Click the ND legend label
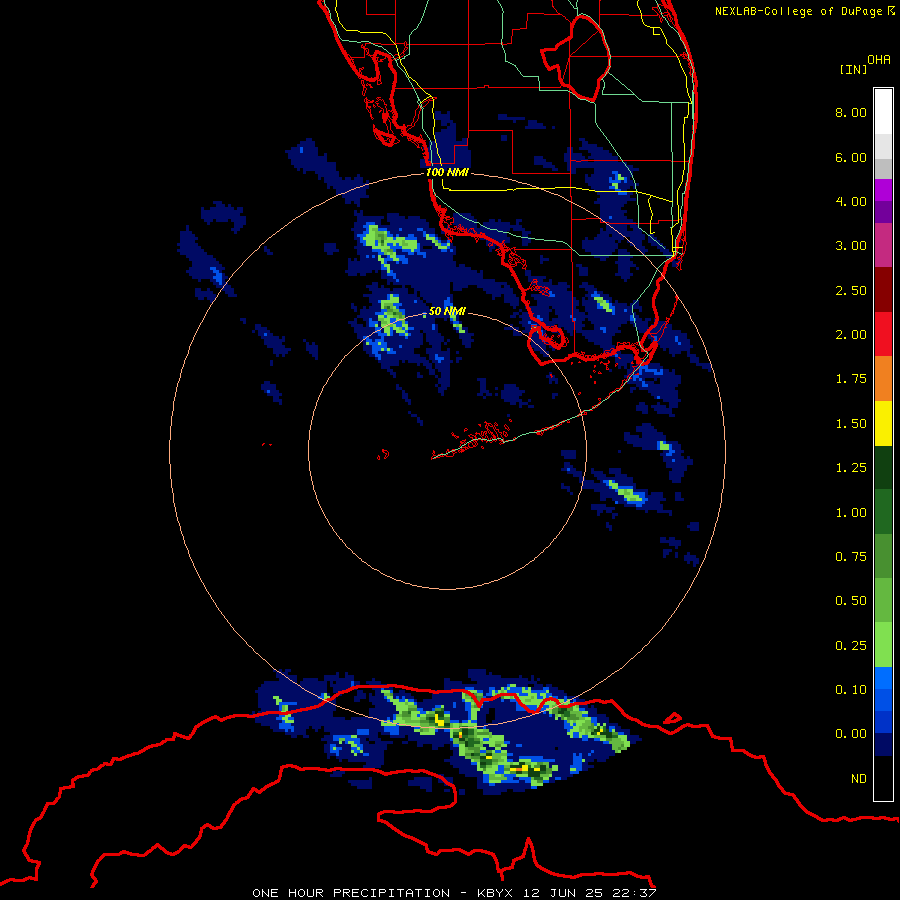 [859, 779]
